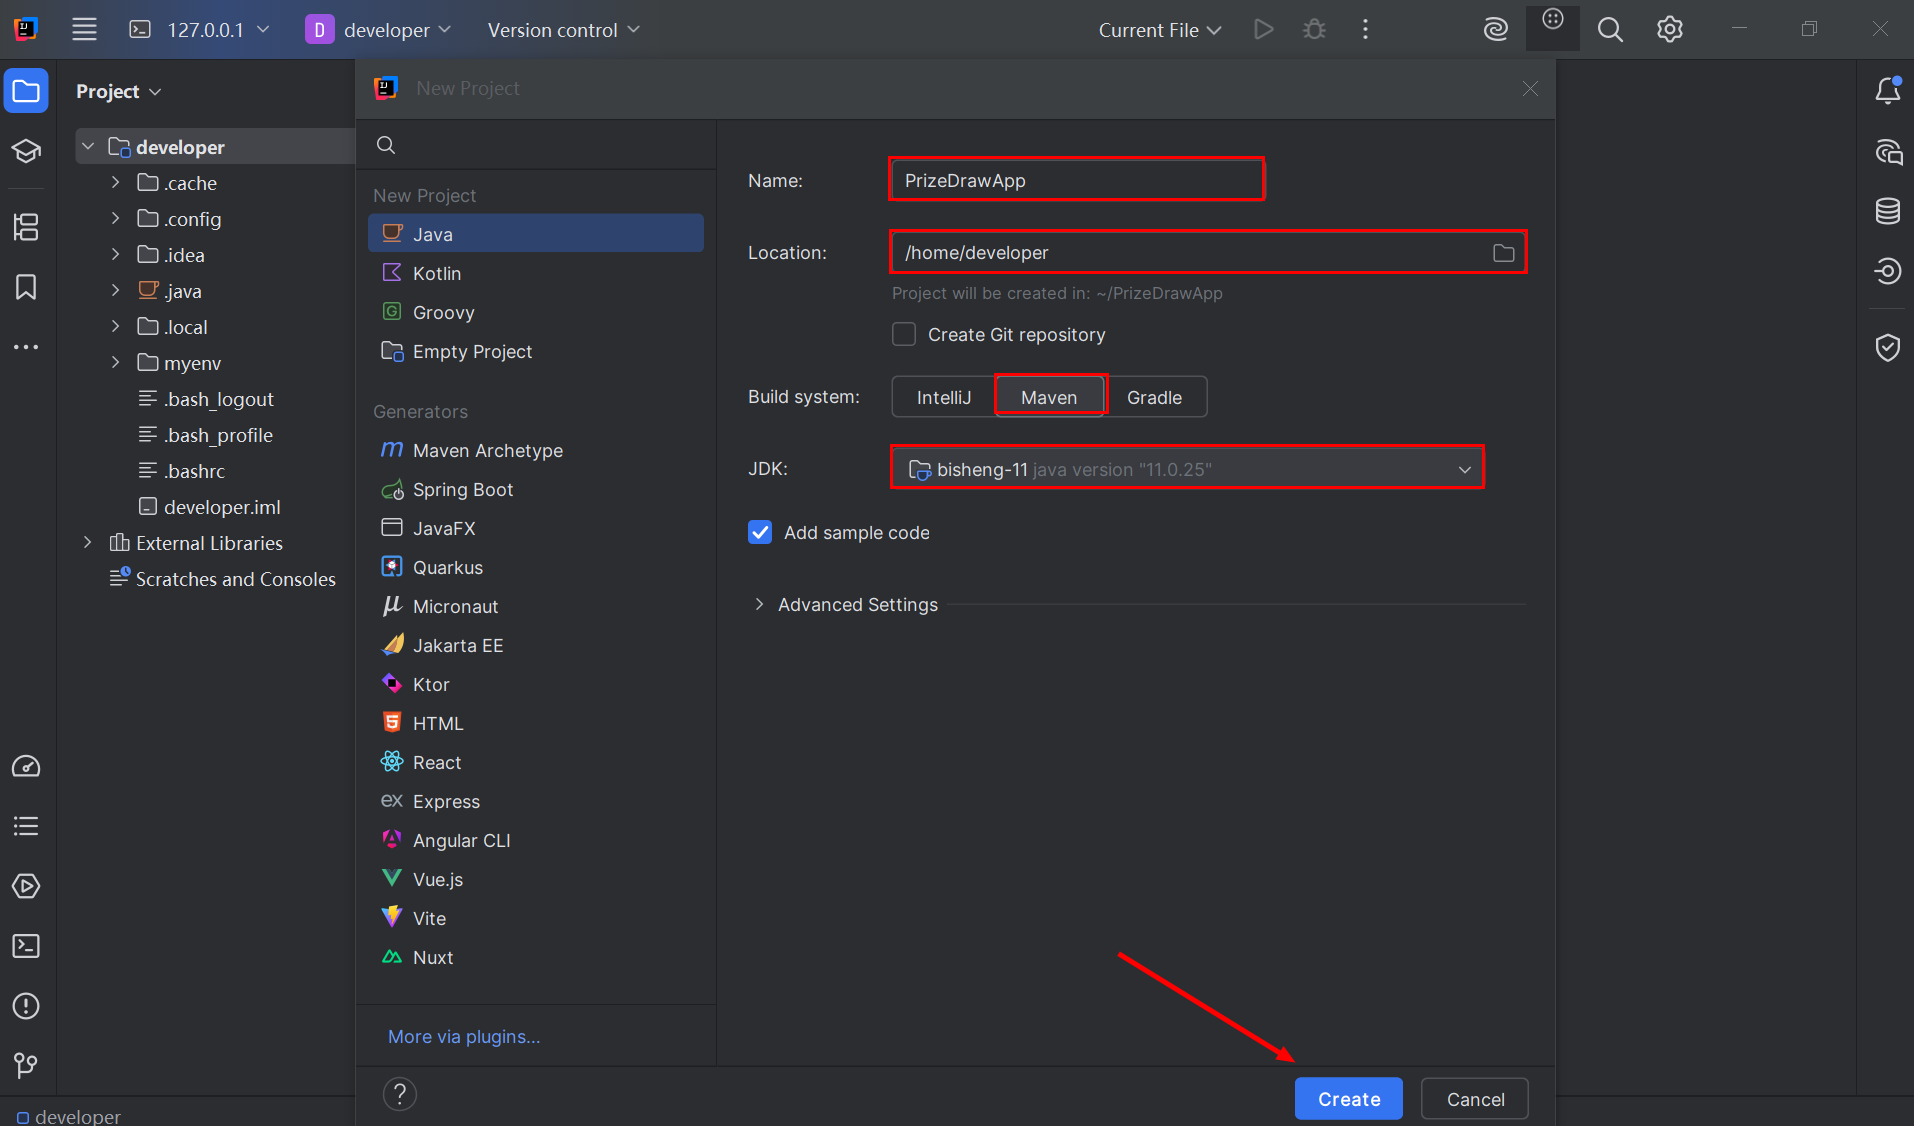The height and width of the screenshot is (1126, 1914).
Task: Open the JDK bisheng-11 dropdown
Action: pyautogui.click(x=1187, y=469)
